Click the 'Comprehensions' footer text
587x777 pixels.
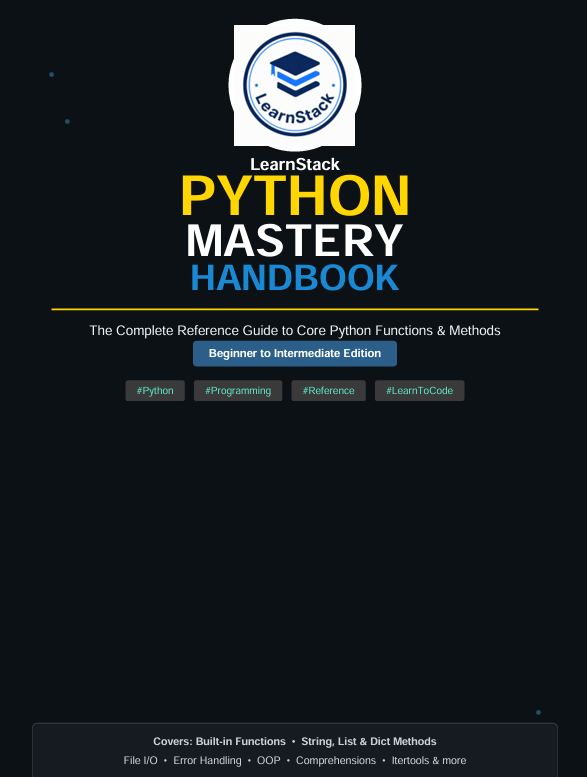click(x=336, y=760)
